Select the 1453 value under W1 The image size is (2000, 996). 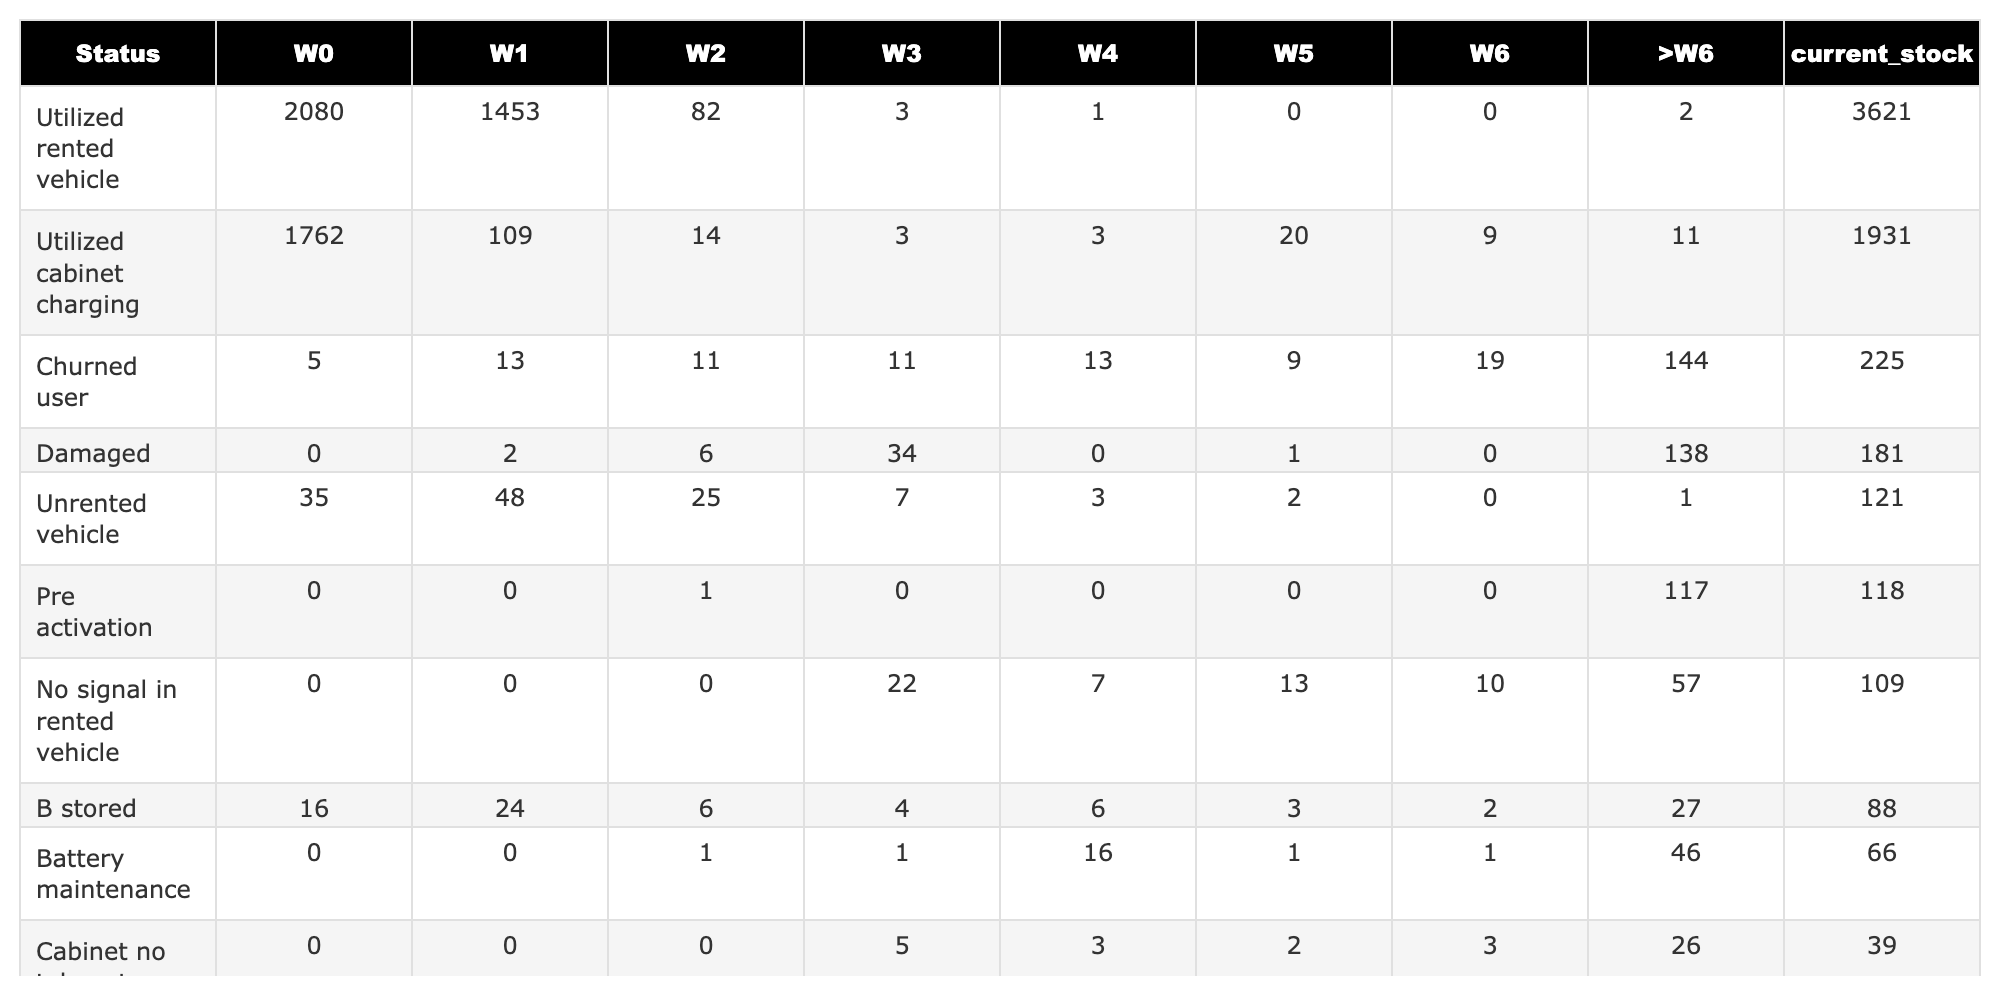[x=510, y=112]
